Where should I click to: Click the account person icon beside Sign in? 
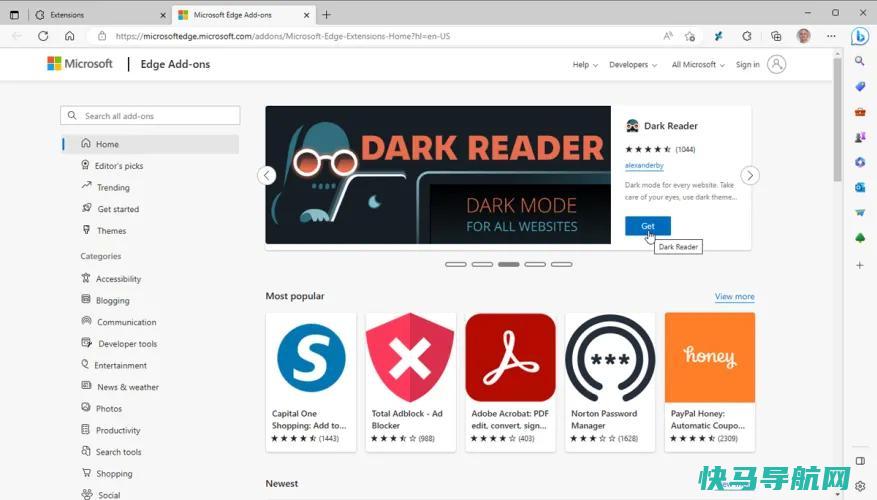click(776, 64)
